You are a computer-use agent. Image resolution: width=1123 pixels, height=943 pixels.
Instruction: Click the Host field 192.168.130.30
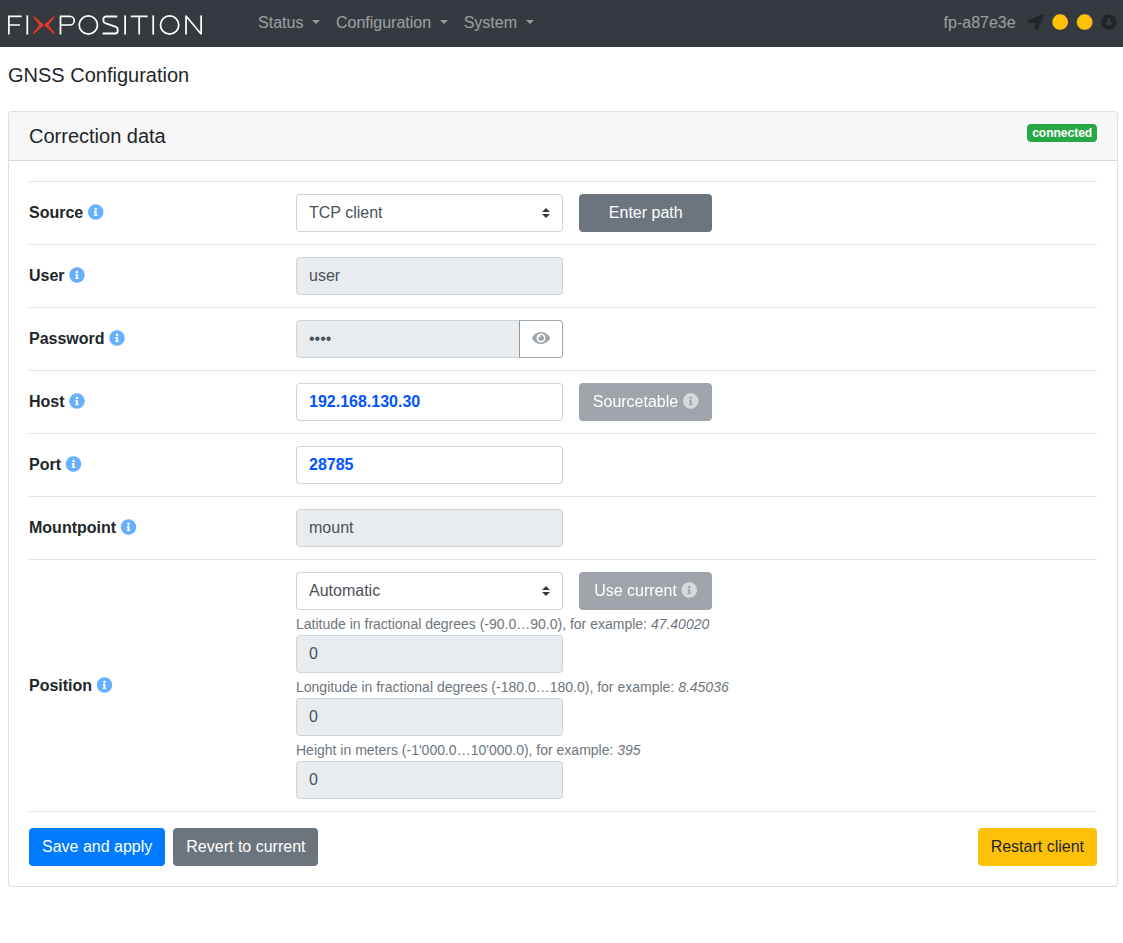pyautogui.click(x=429, y=402)
